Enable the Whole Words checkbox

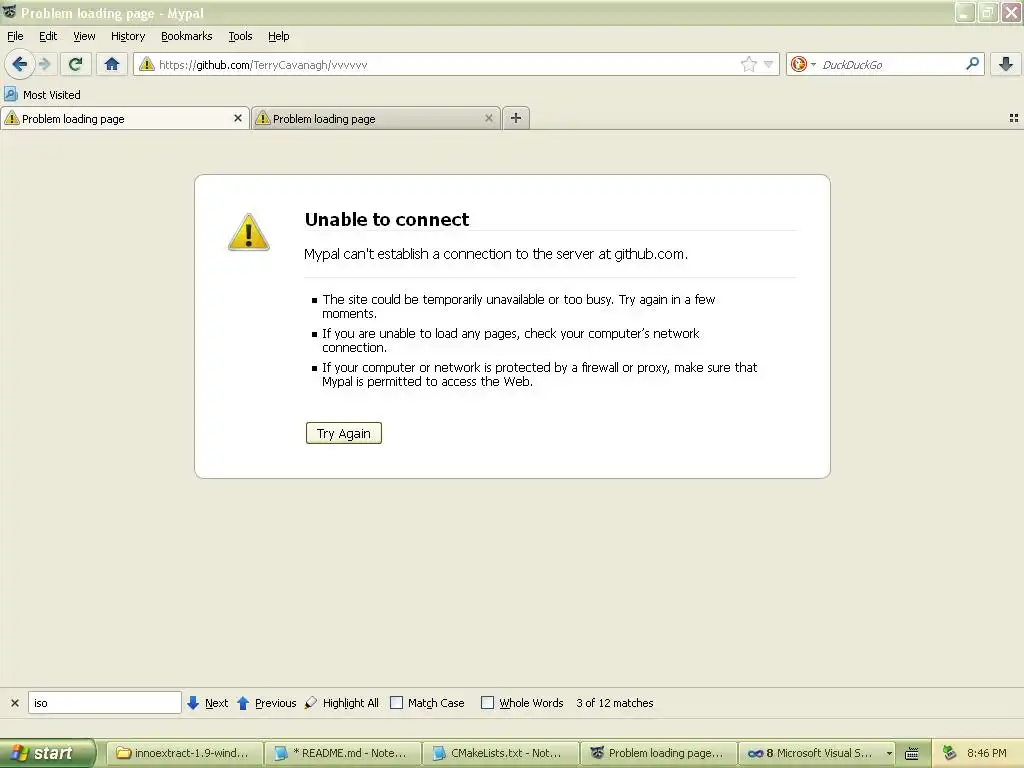487,703
